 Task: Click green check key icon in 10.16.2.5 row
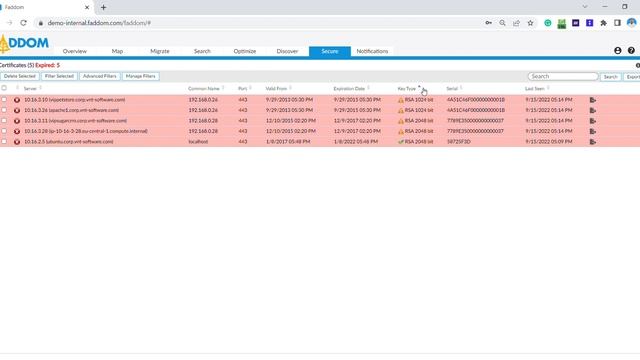(401, 142)
